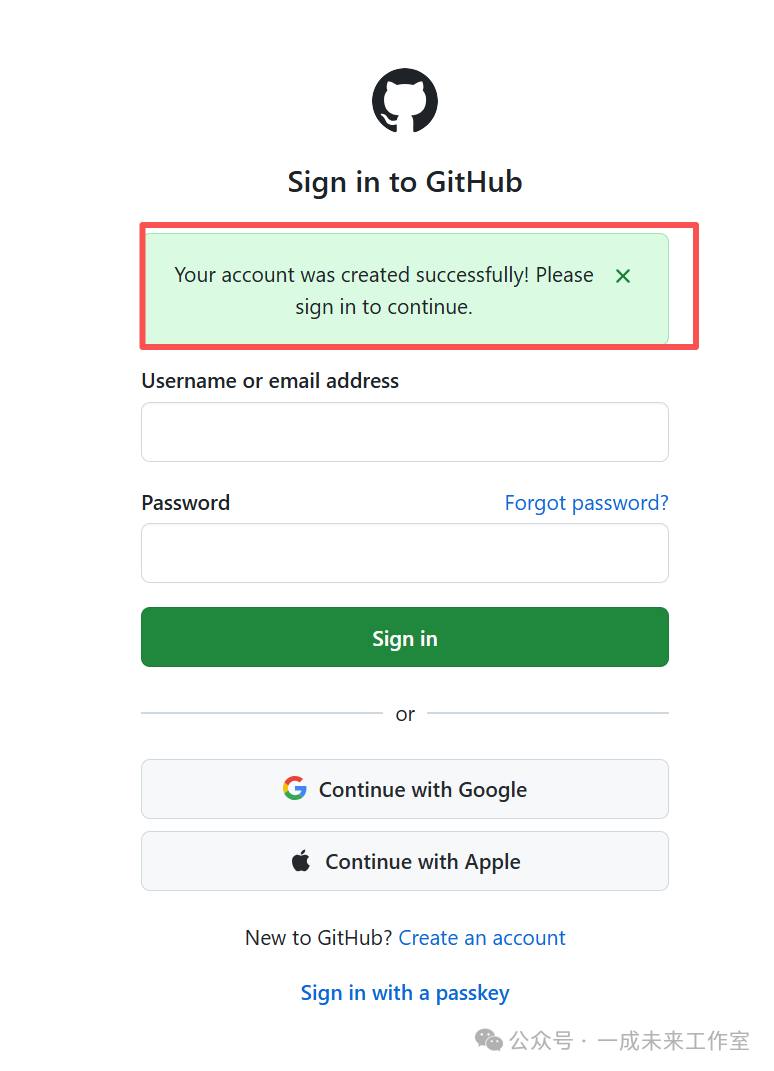Open the Forgot password? link
The image size is (774, 1071).
pyautogui.click(x=586, y=503)
